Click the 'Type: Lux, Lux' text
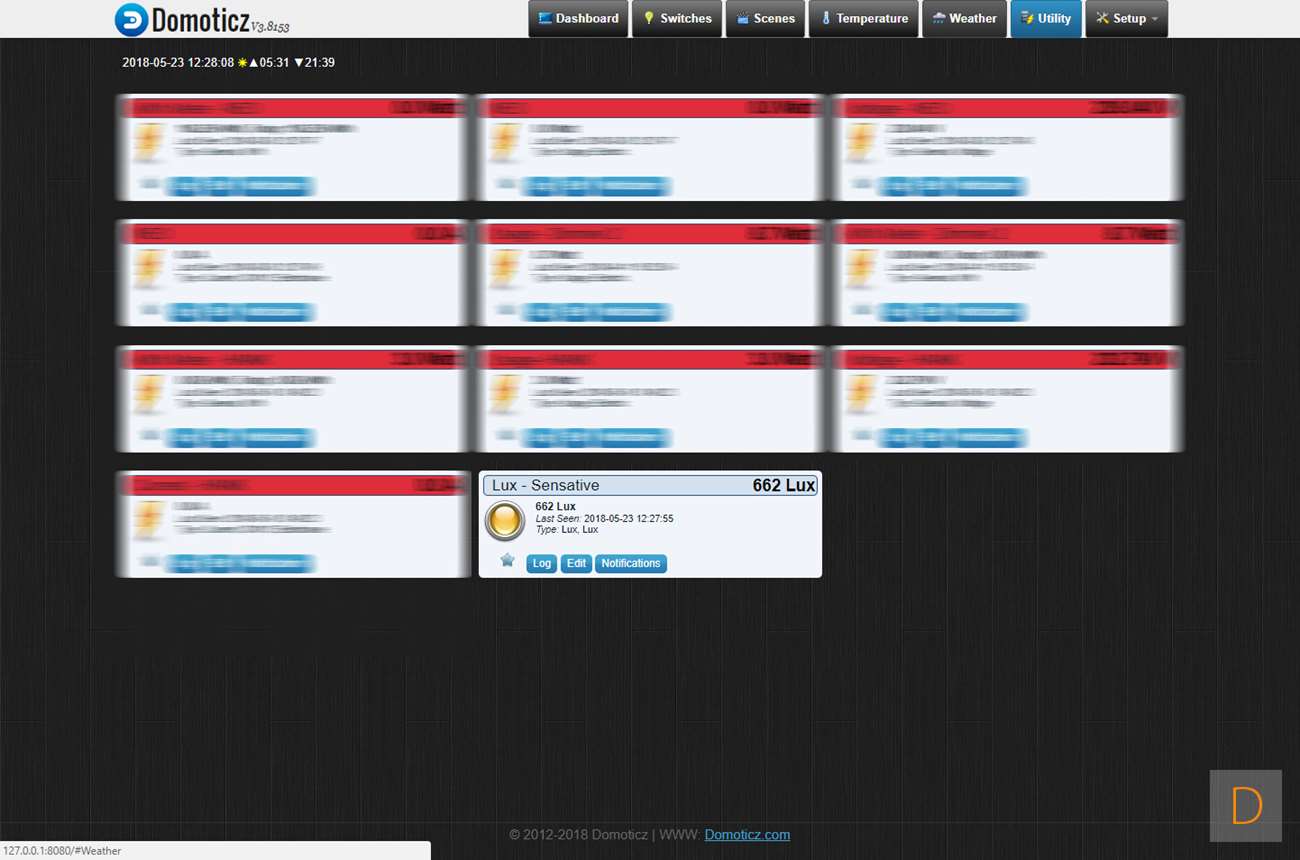Screen dimensions: 1300x860 click(567, 530)
